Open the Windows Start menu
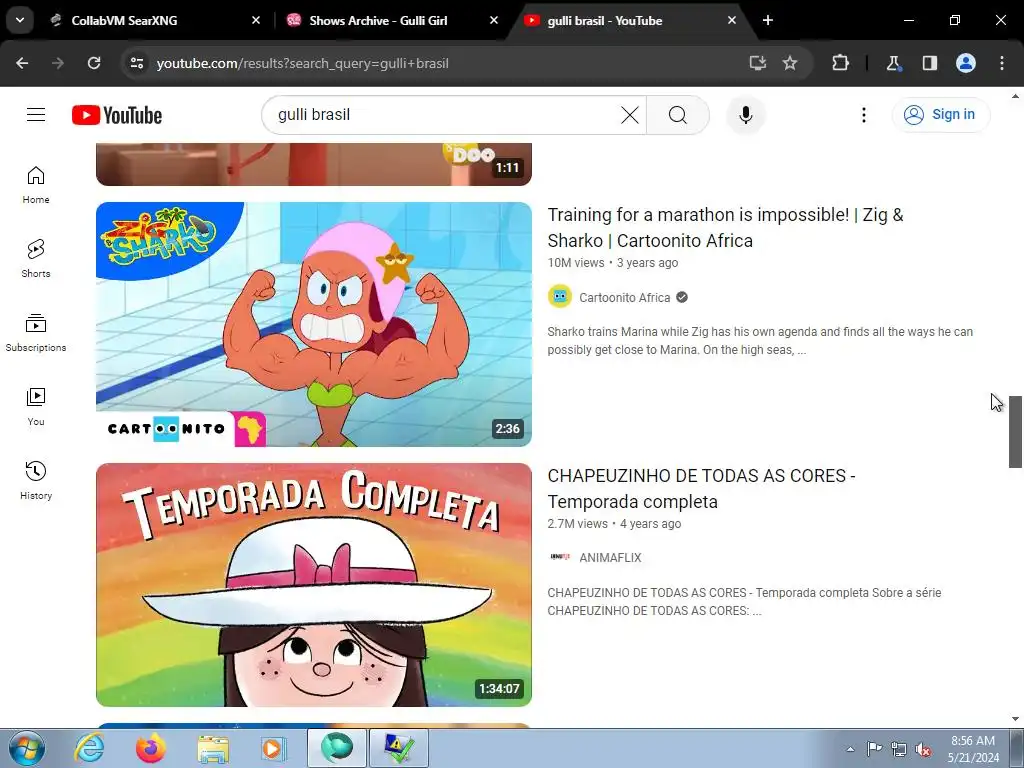The image size is (1024, 768). (x=26, y=748)
